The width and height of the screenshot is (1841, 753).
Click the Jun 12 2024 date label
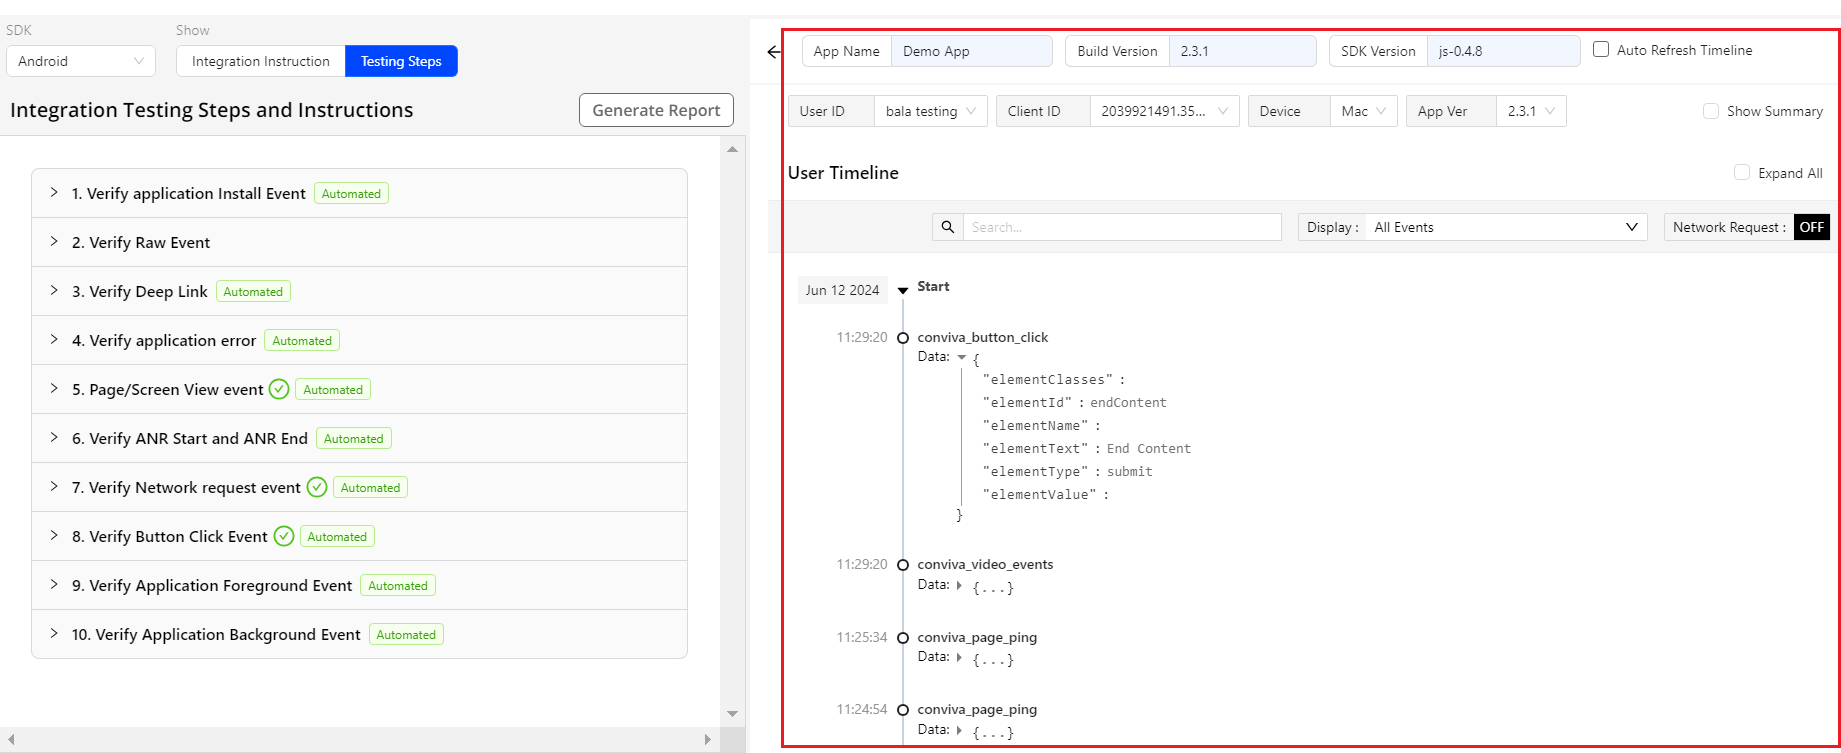point(842,290)
